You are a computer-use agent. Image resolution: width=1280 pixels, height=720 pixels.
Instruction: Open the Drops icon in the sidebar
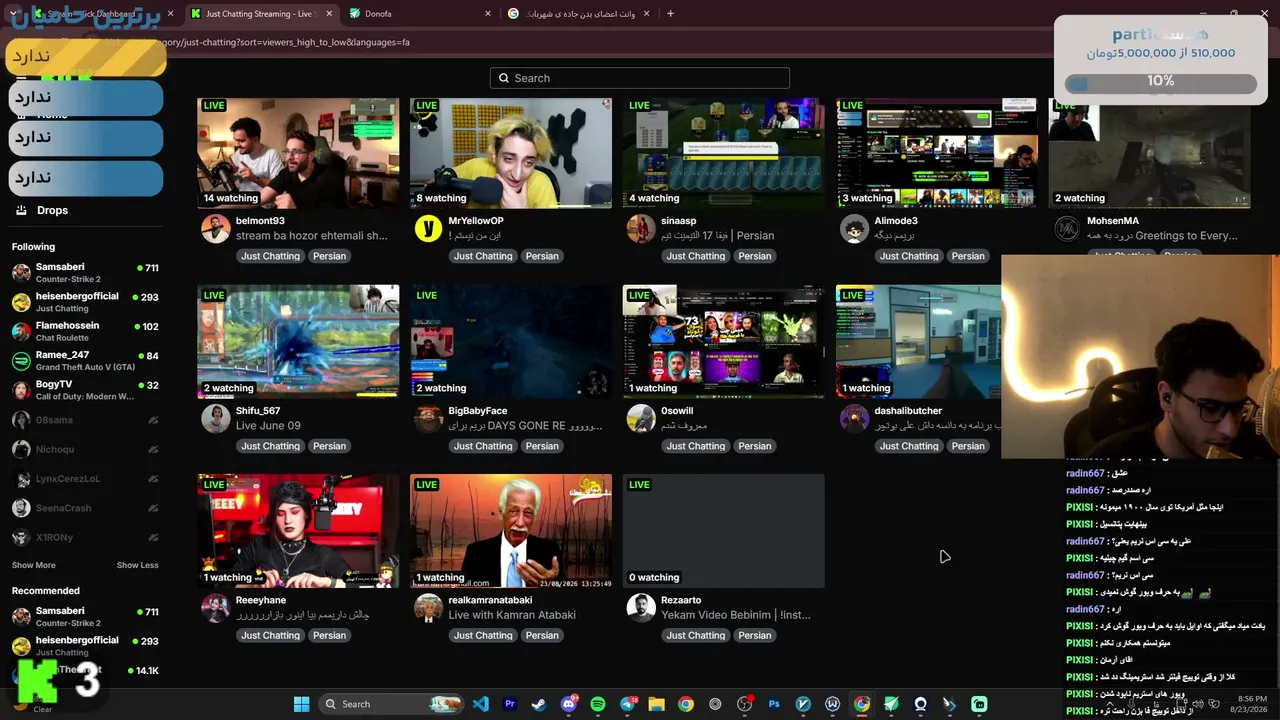click(21, 210)
